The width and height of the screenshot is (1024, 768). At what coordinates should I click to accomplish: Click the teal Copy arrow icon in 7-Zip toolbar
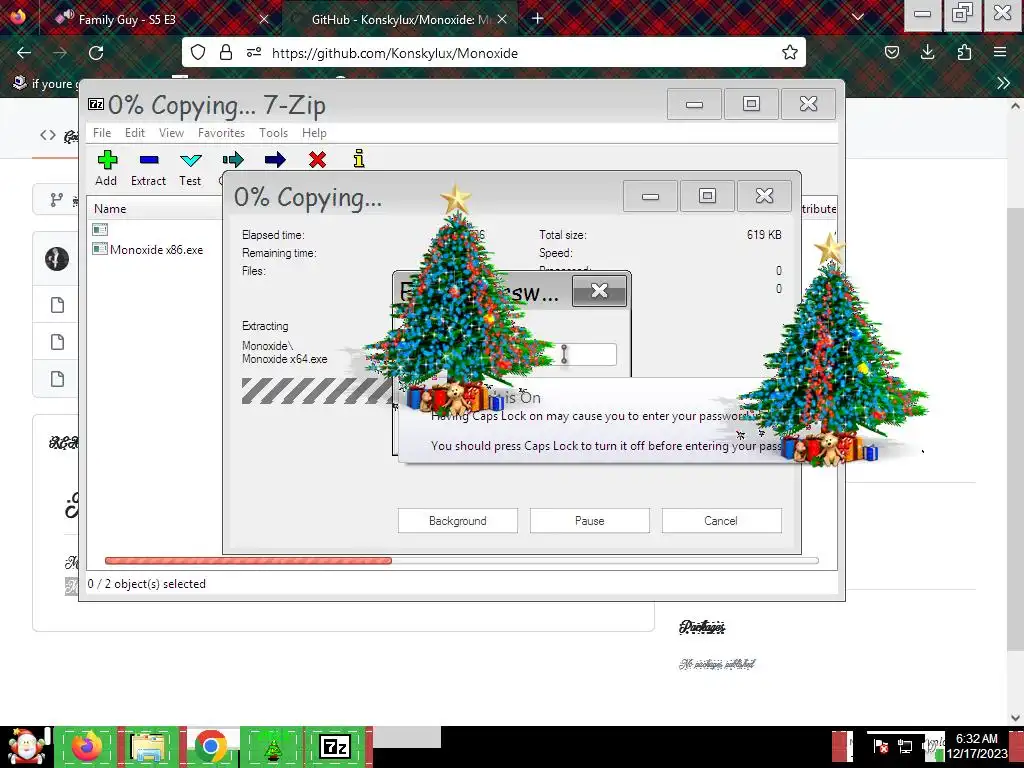coord(233,159)
